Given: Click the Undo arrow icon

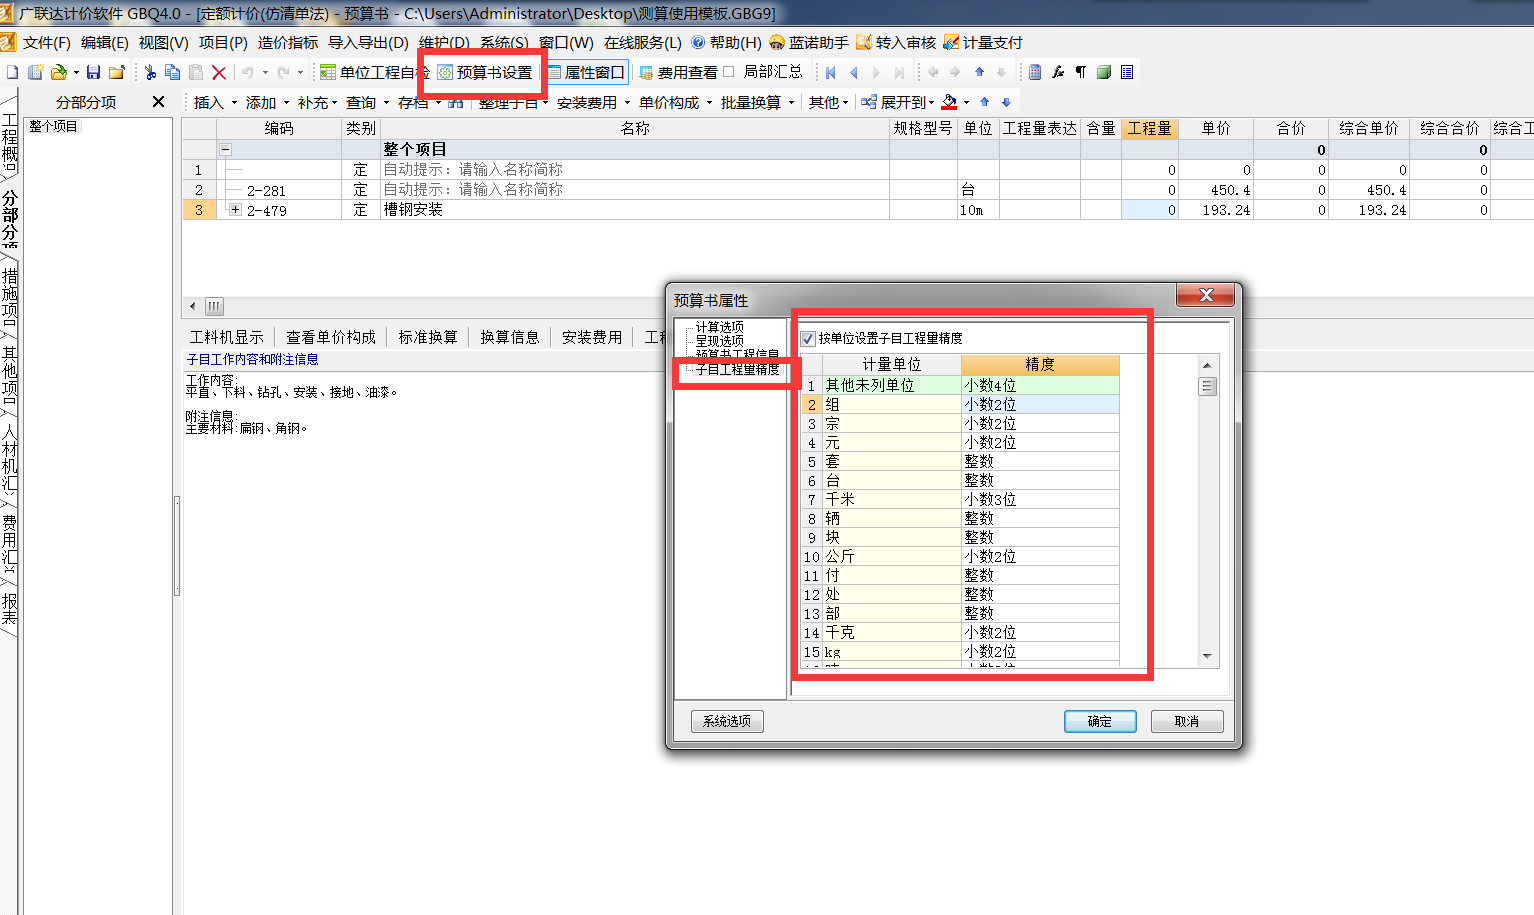Looking at the screenshot, I should coord(247,72).
